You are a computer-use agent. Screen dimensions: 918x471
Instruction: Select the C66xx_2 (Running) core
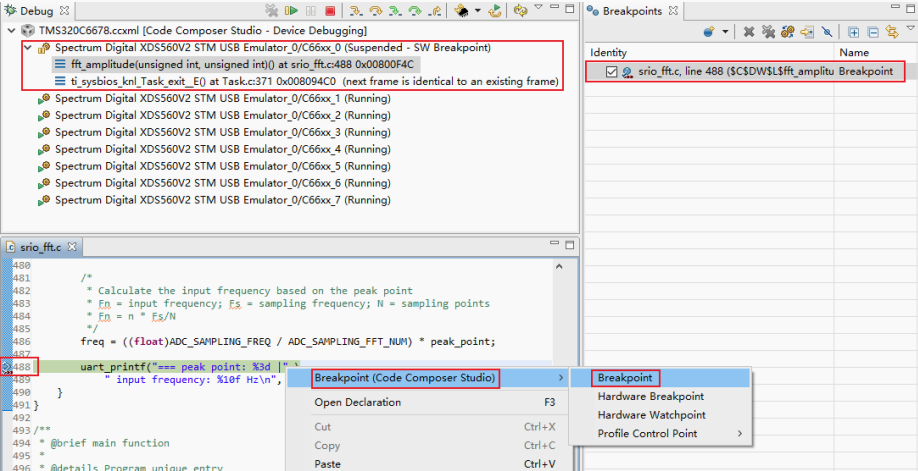[x=214, y=115]
